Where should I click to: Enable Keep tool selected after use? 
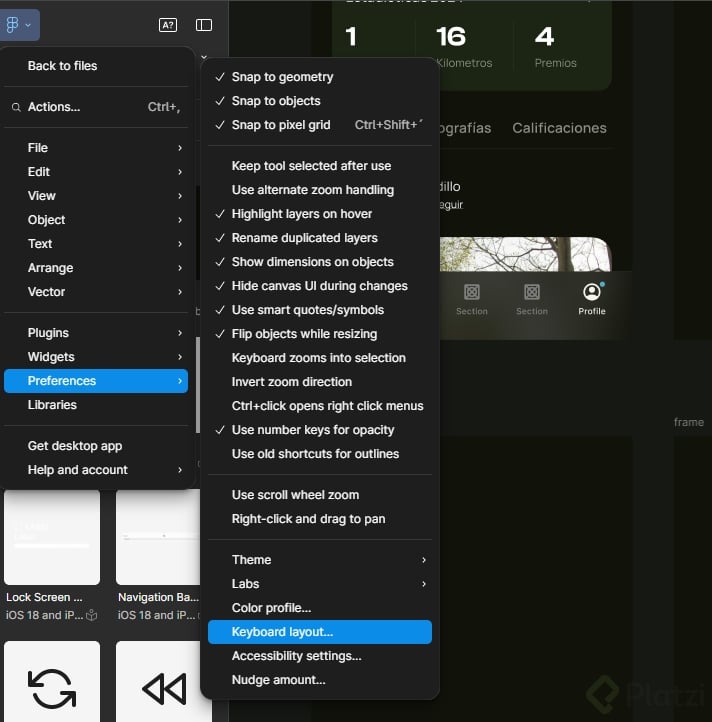click(320, 166)
